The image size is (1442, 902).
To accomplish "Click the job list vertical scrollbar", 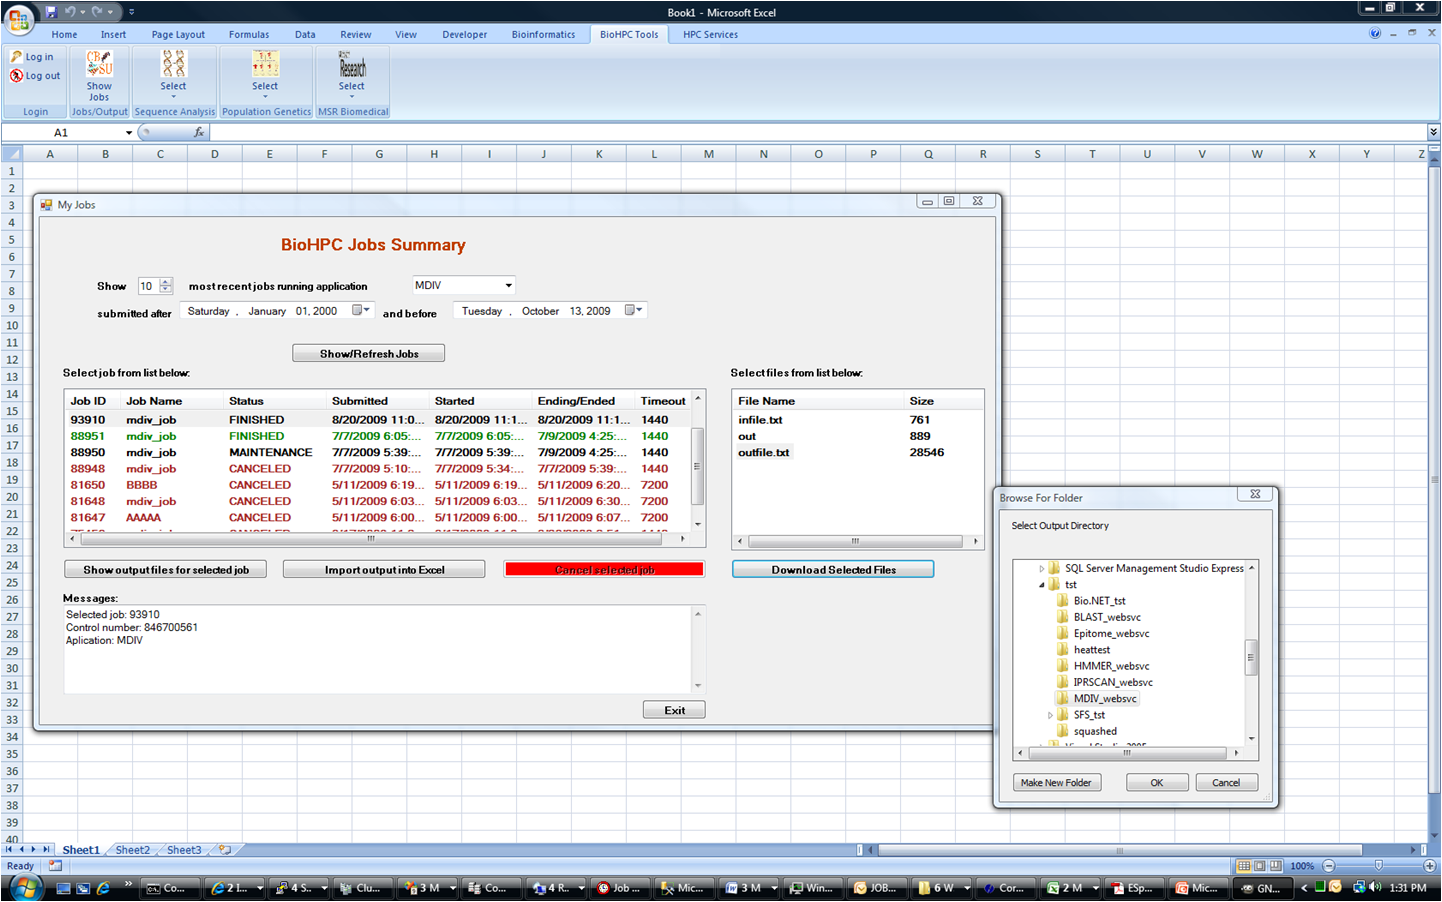I will 697,465.
